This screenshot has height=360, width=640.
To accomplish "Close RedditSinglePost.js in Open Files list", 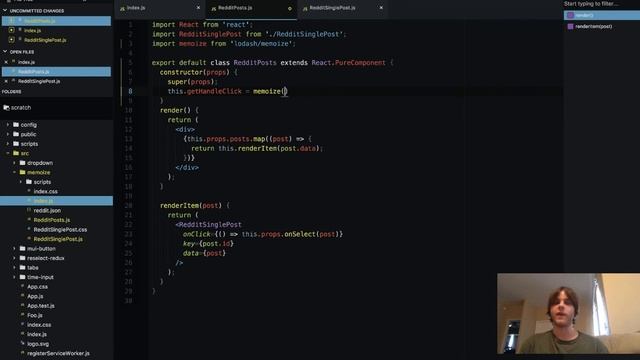I will (x=6, y=81).
